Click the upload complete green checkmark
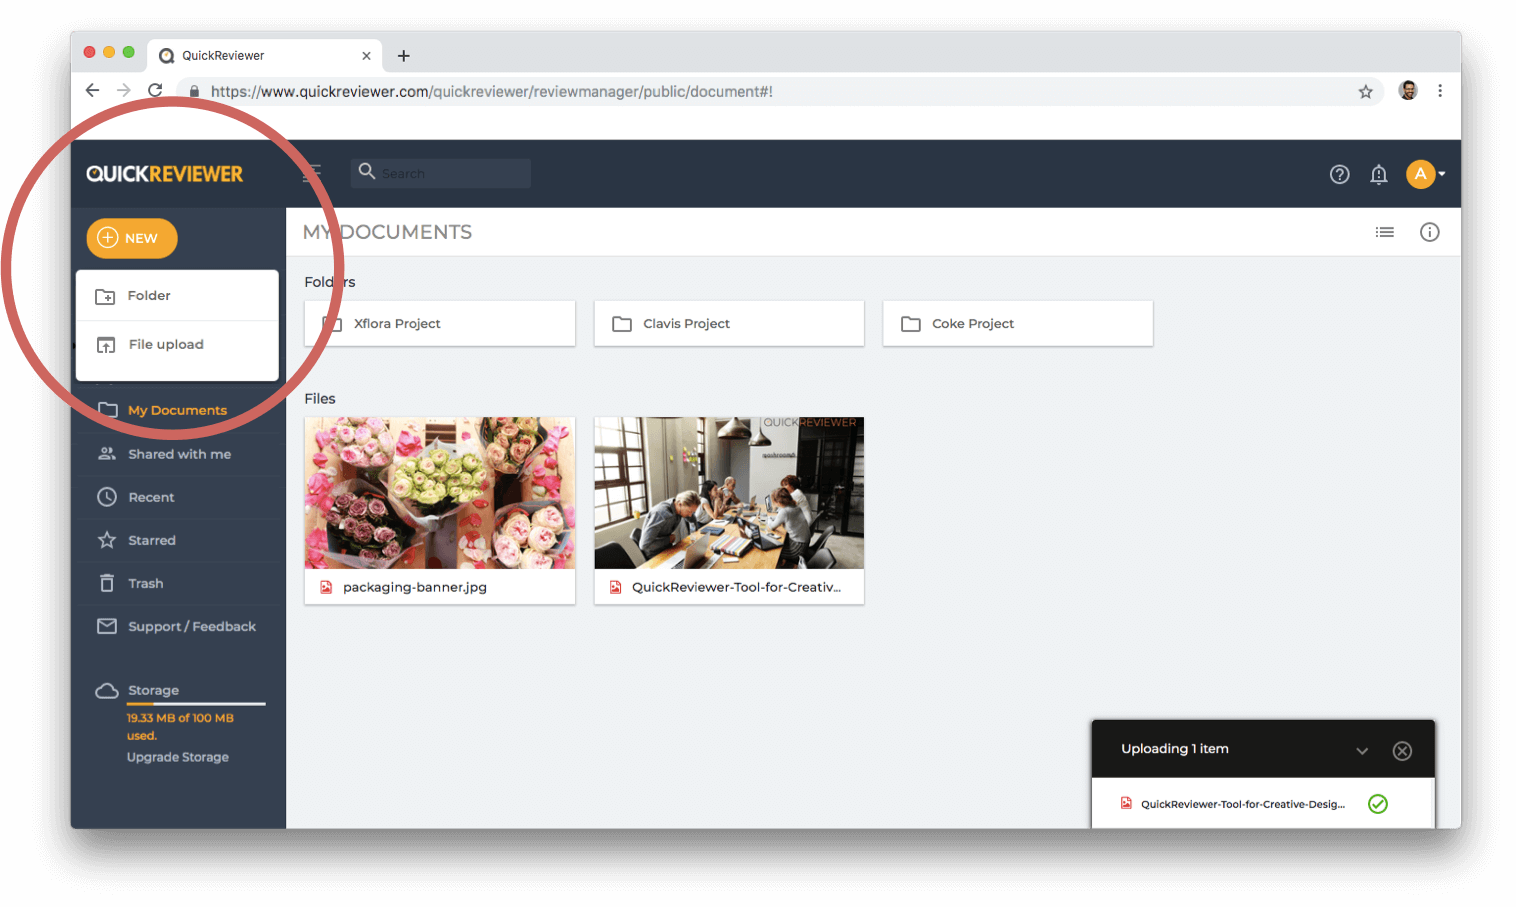The width and height of the screenshot is (1516, 907). [x=1378, y=804]
